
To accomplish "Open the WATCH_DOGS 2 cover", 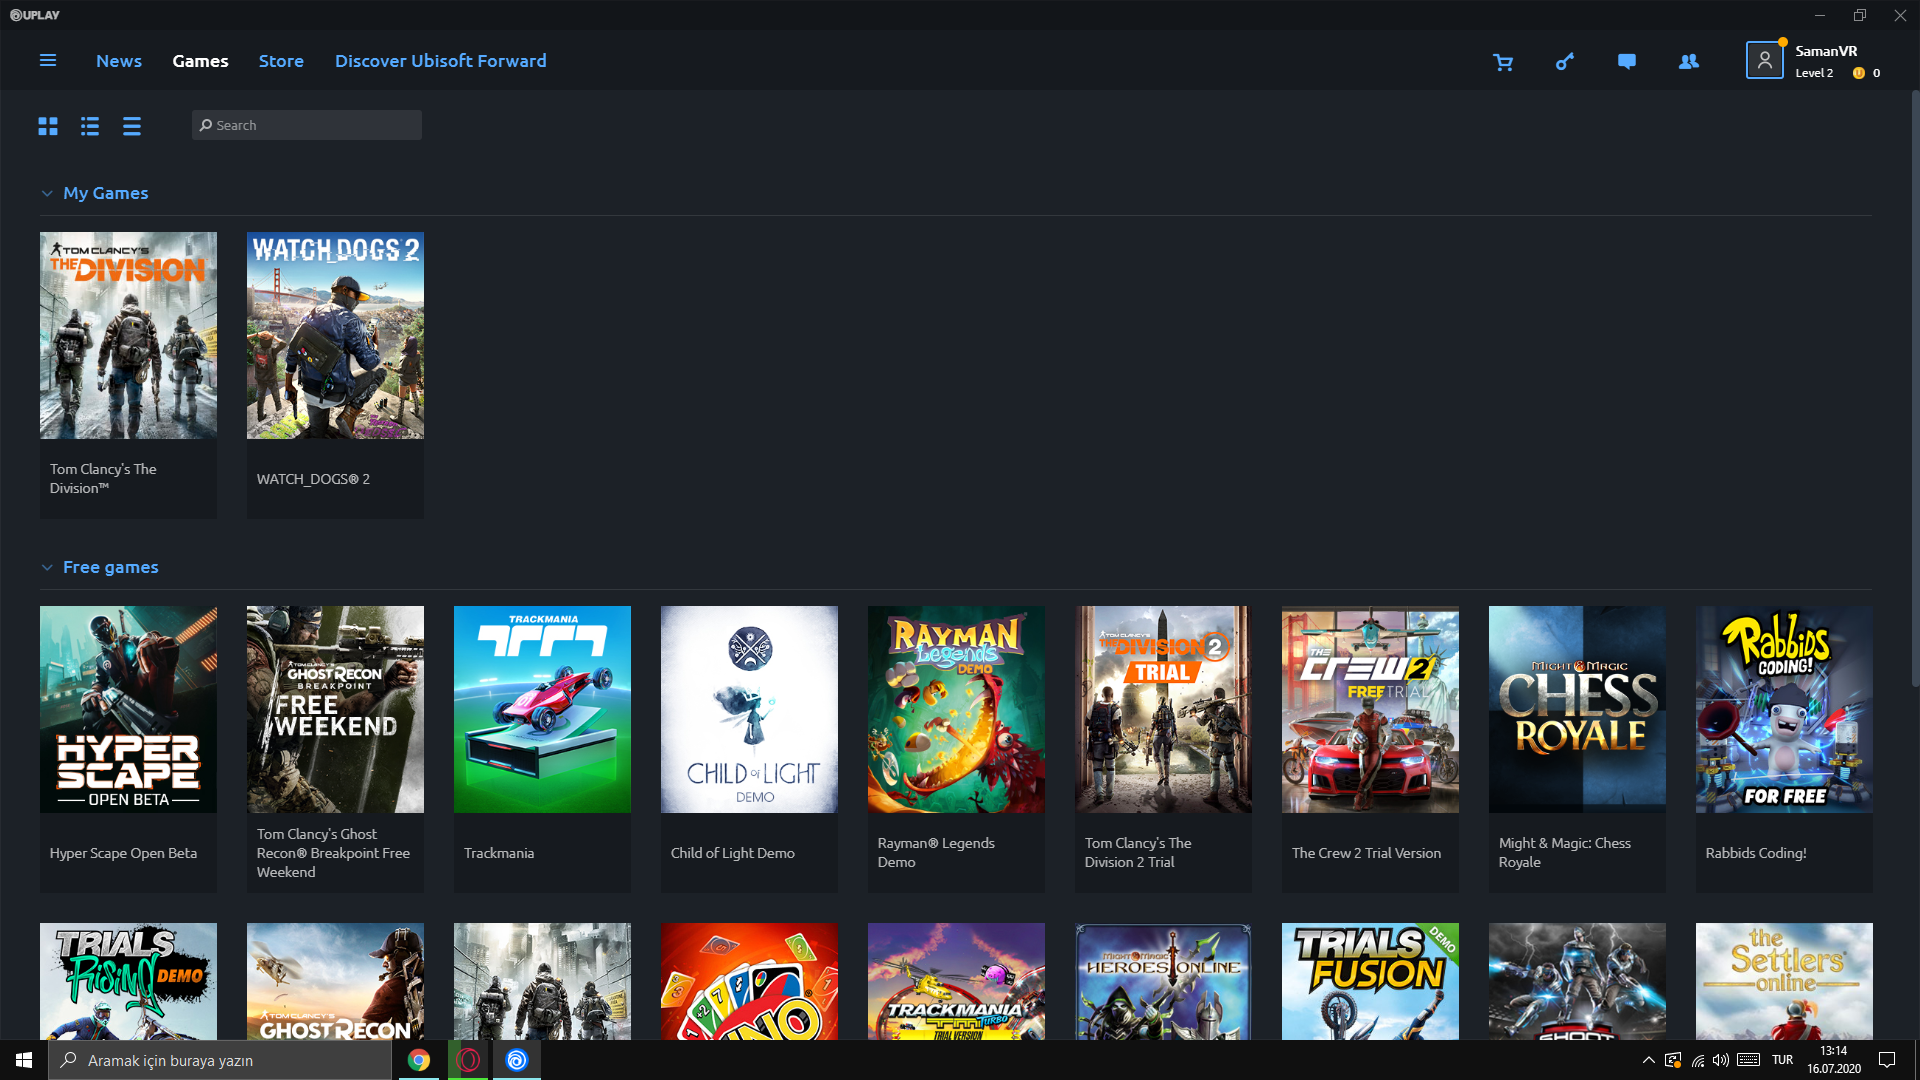I will click(x=335, y=335).
